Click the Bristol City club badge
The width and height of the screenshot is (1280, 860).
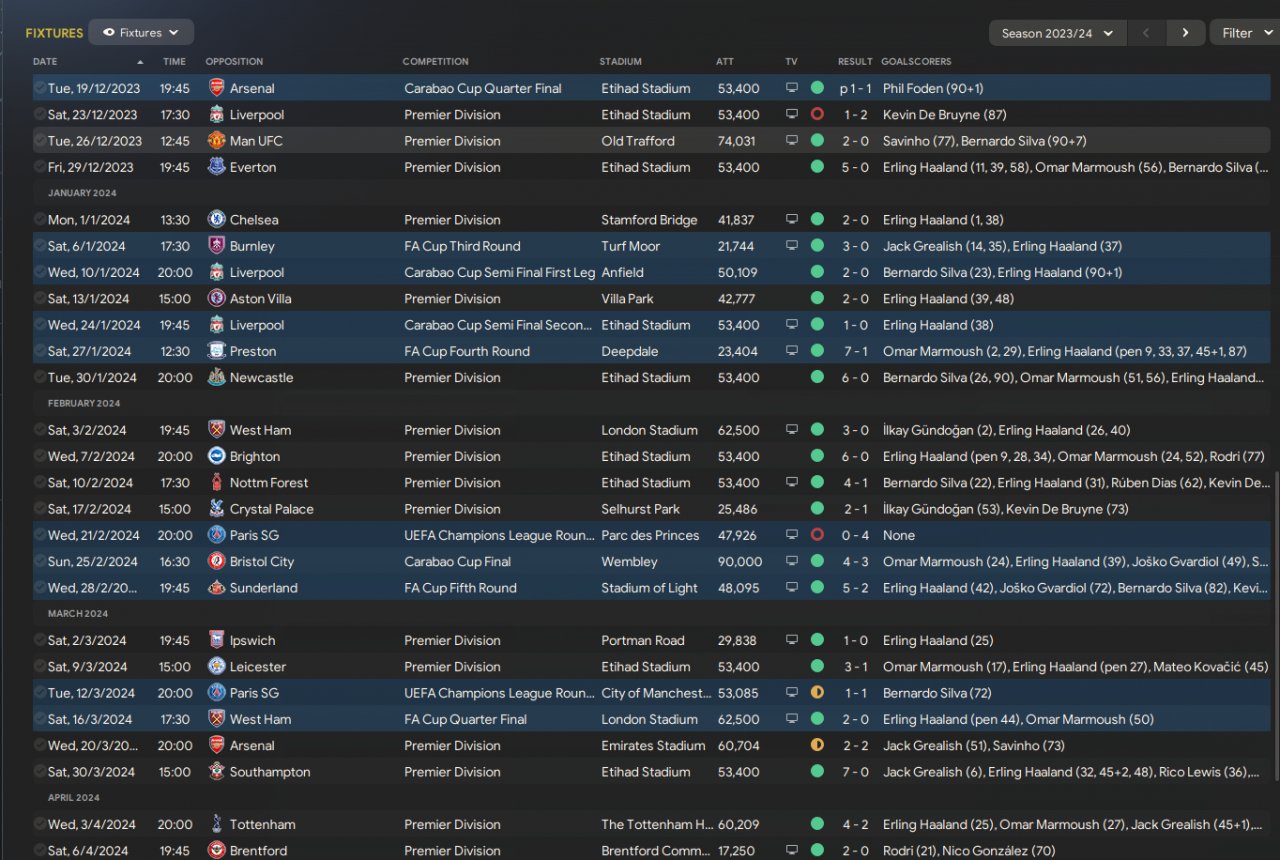(x=216, y=561)
